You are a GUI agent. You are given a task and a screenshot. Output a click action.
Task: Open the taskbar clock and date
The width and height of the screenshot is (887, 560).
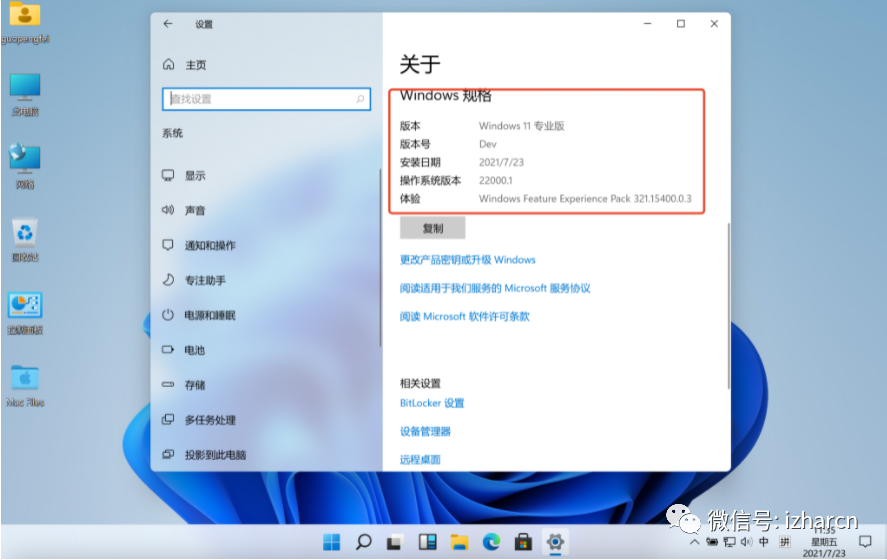(x=824, y=542)
